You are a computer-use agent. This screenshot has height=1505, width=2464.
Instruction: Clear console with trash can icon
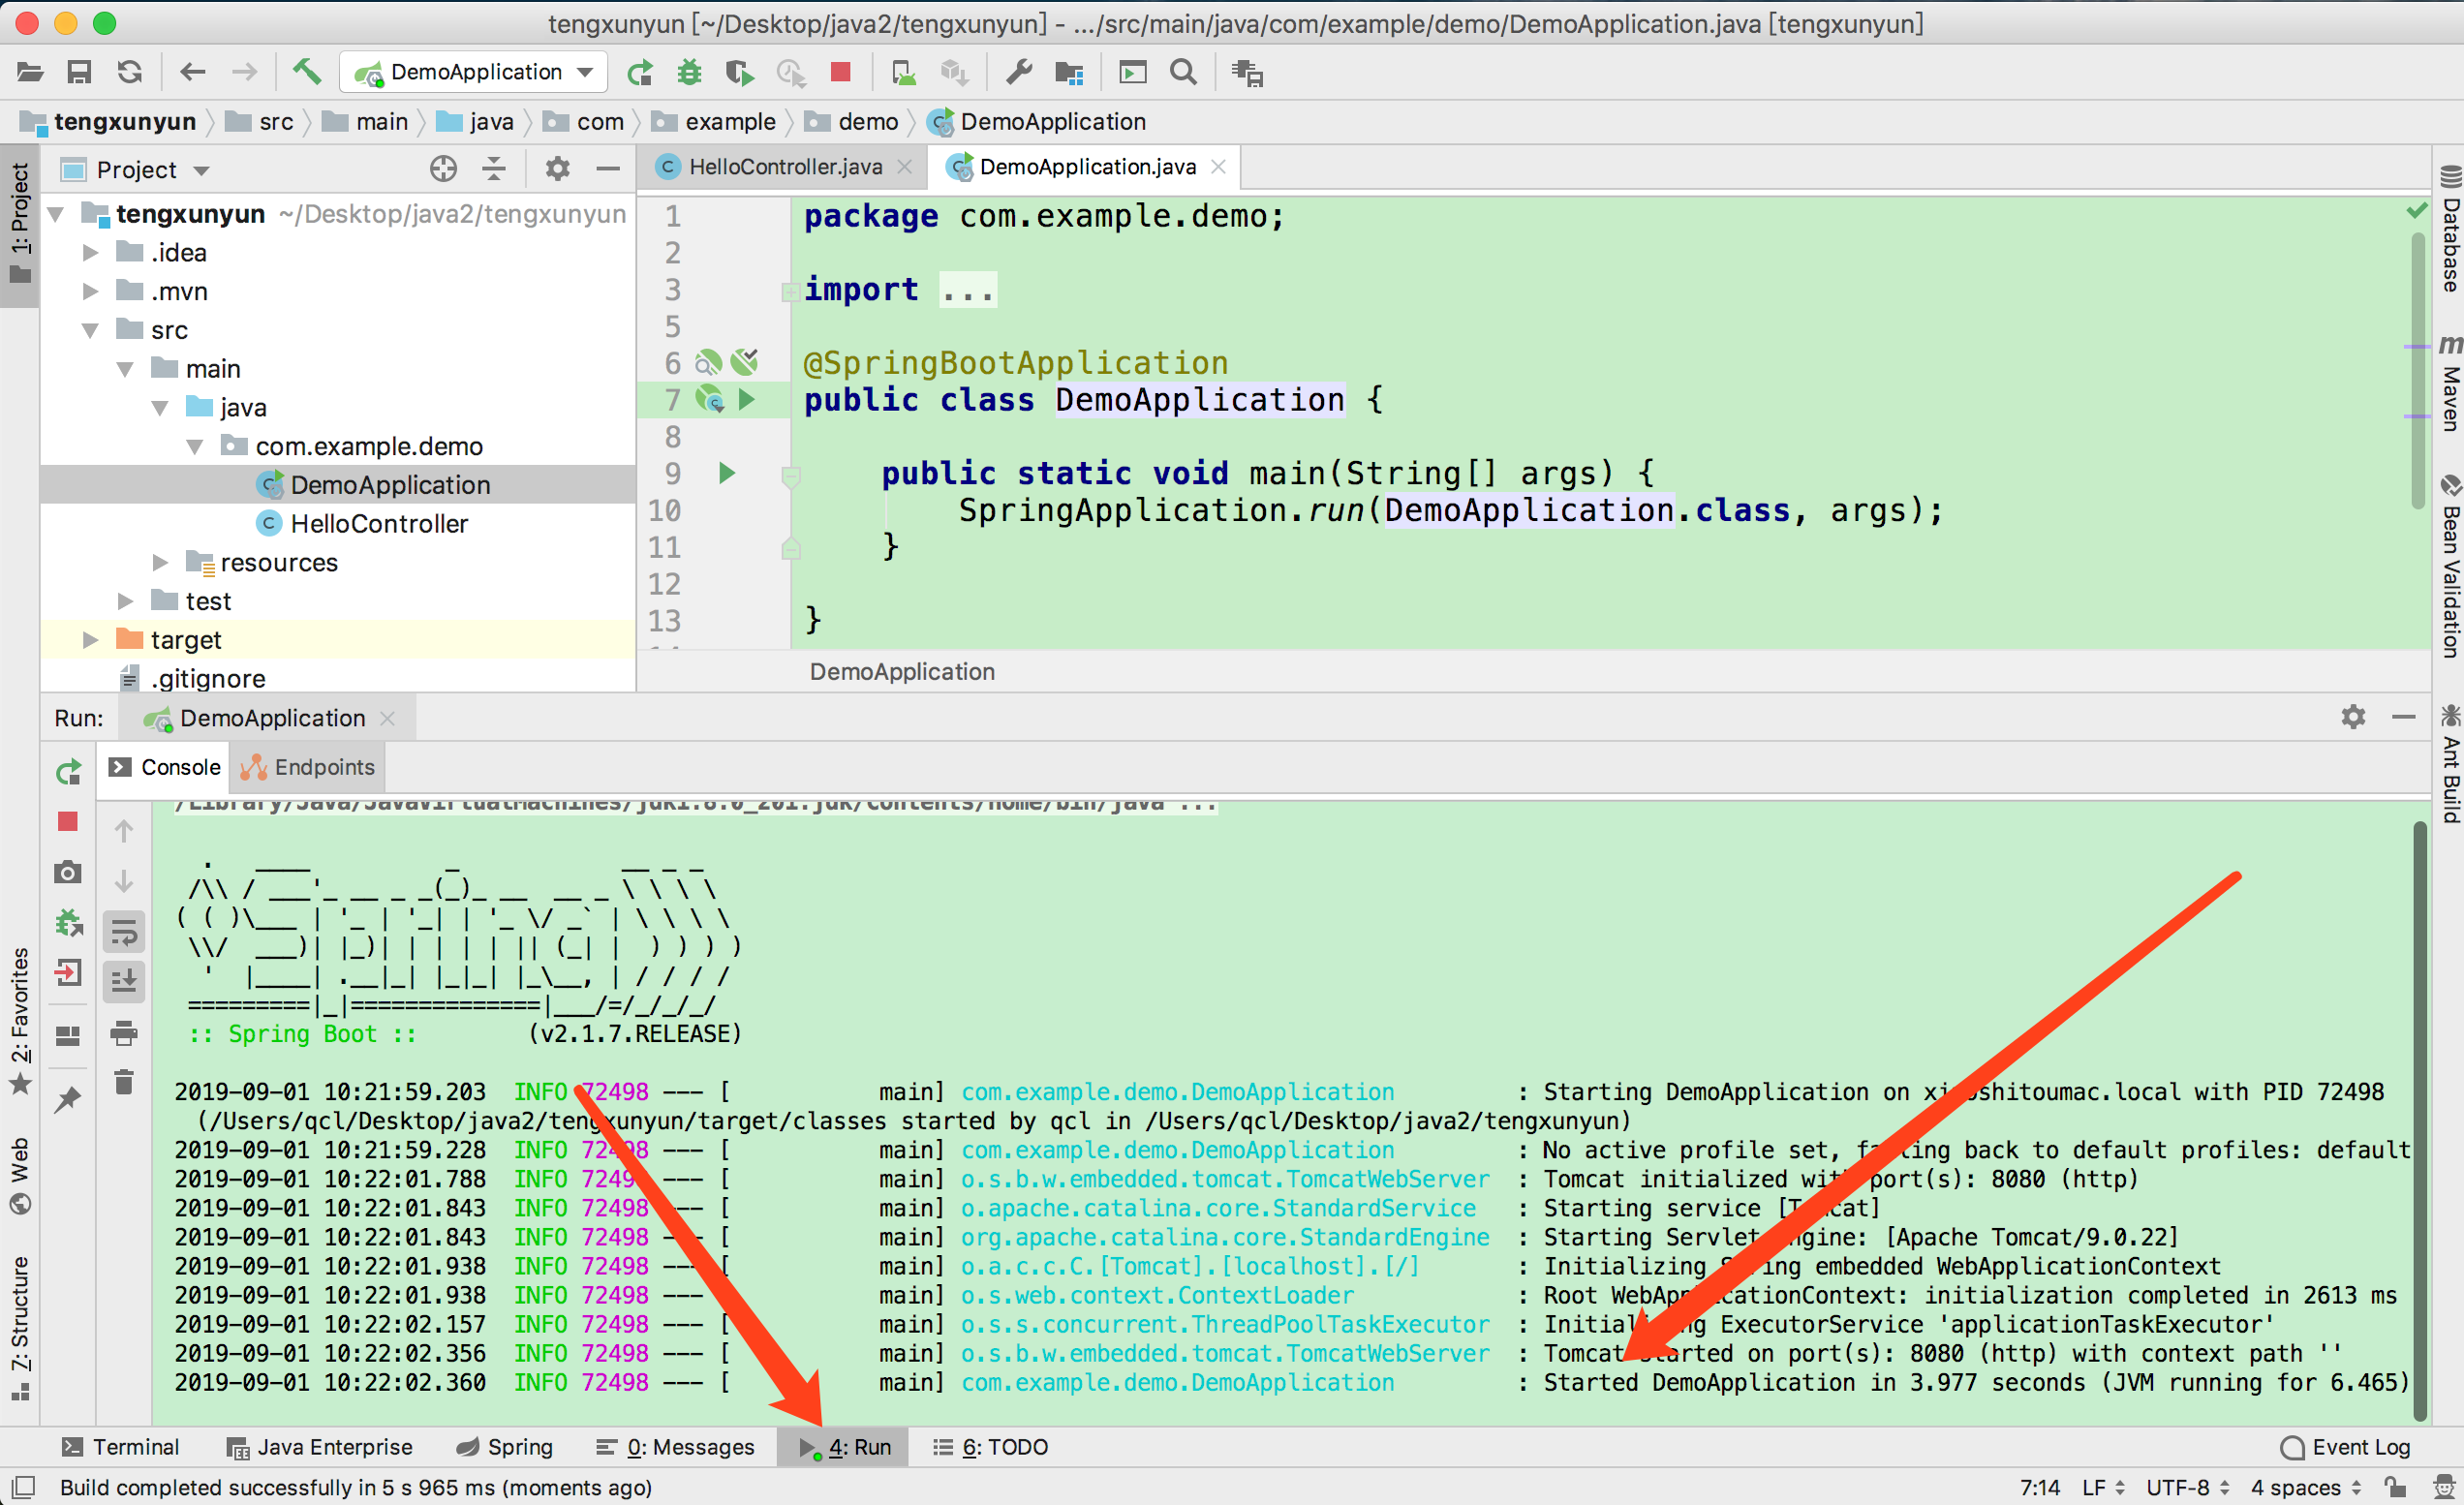[x=124, y=1082]
